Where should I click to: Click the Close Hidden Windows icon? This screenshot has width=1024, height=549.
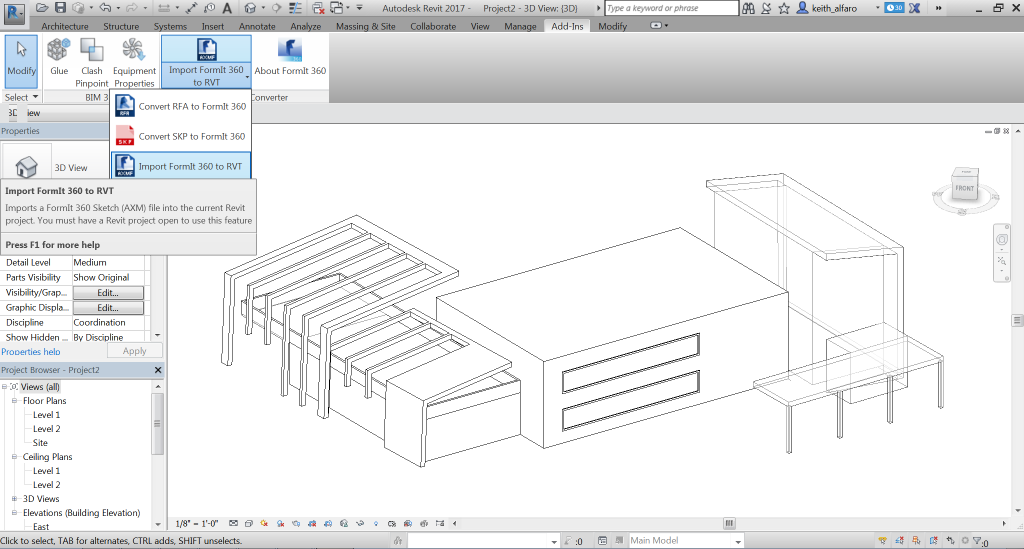[x=318, y=8]
